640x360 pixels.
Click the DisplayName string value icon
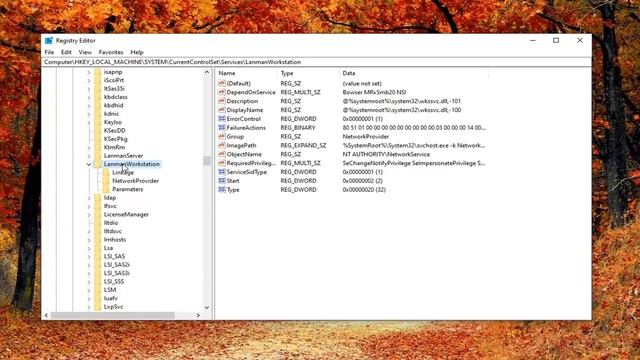click(x=222, y=110)
